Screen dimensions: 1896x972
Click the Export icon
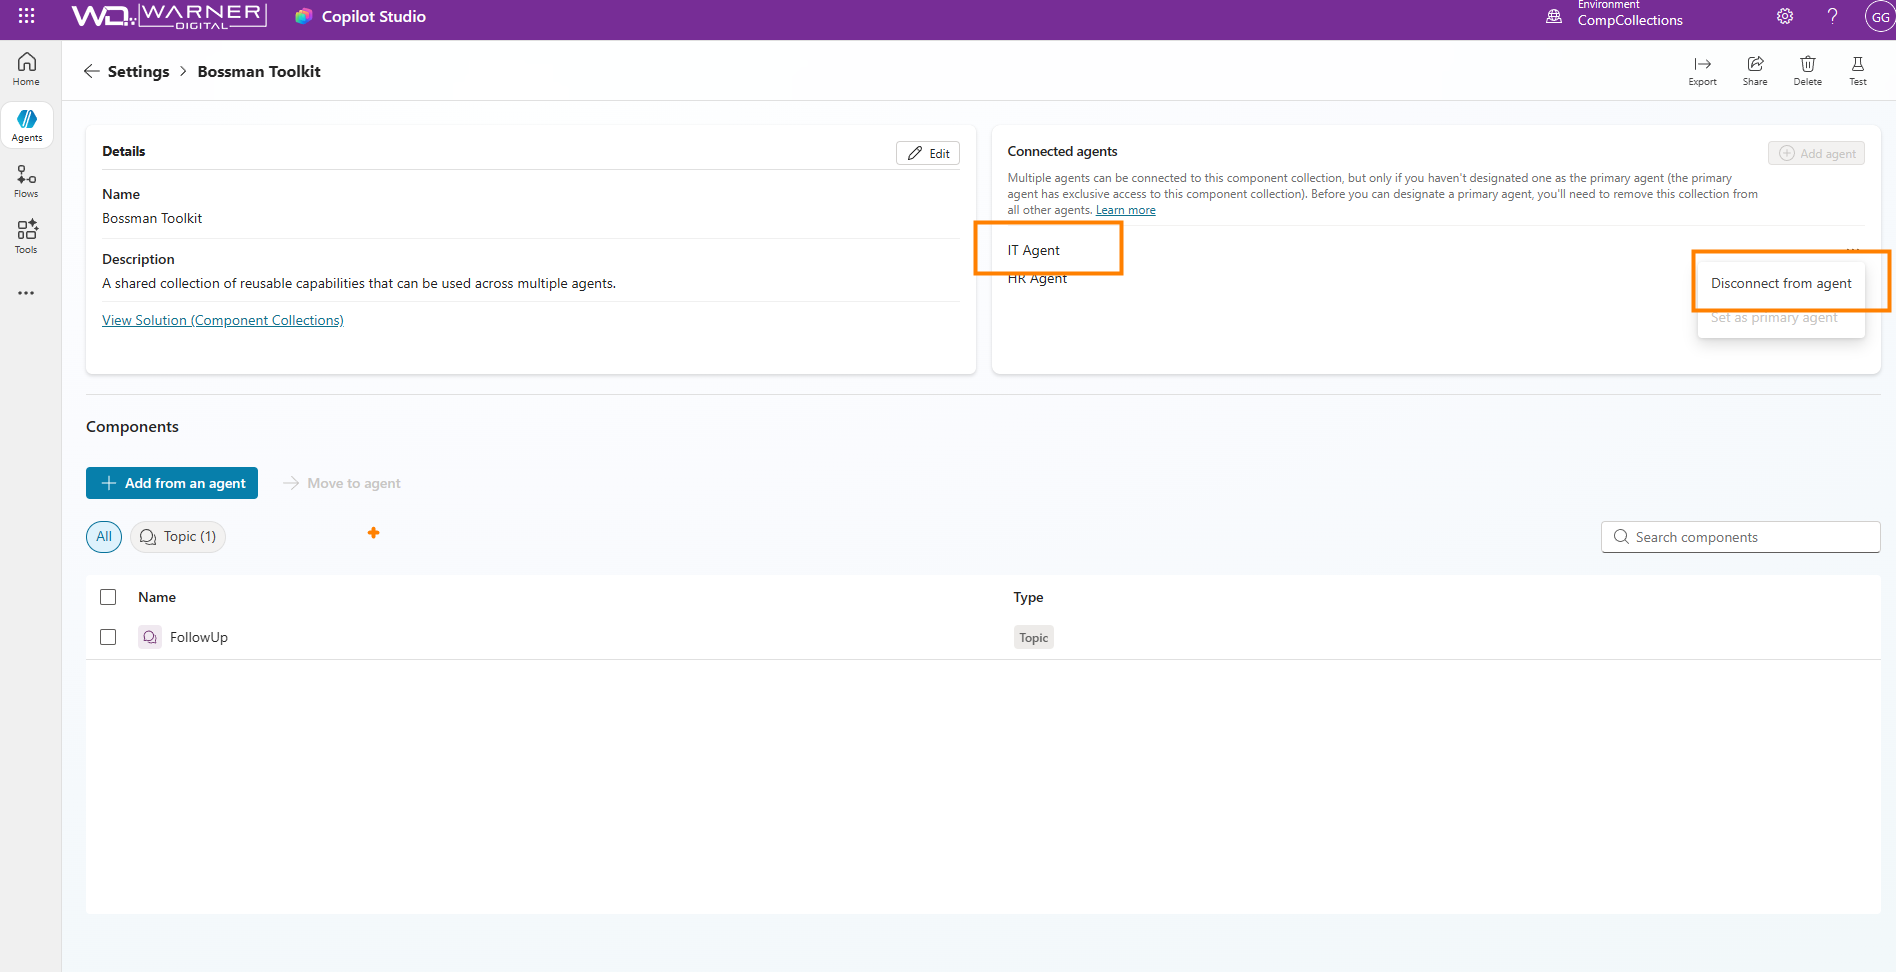pos(1702,70)
